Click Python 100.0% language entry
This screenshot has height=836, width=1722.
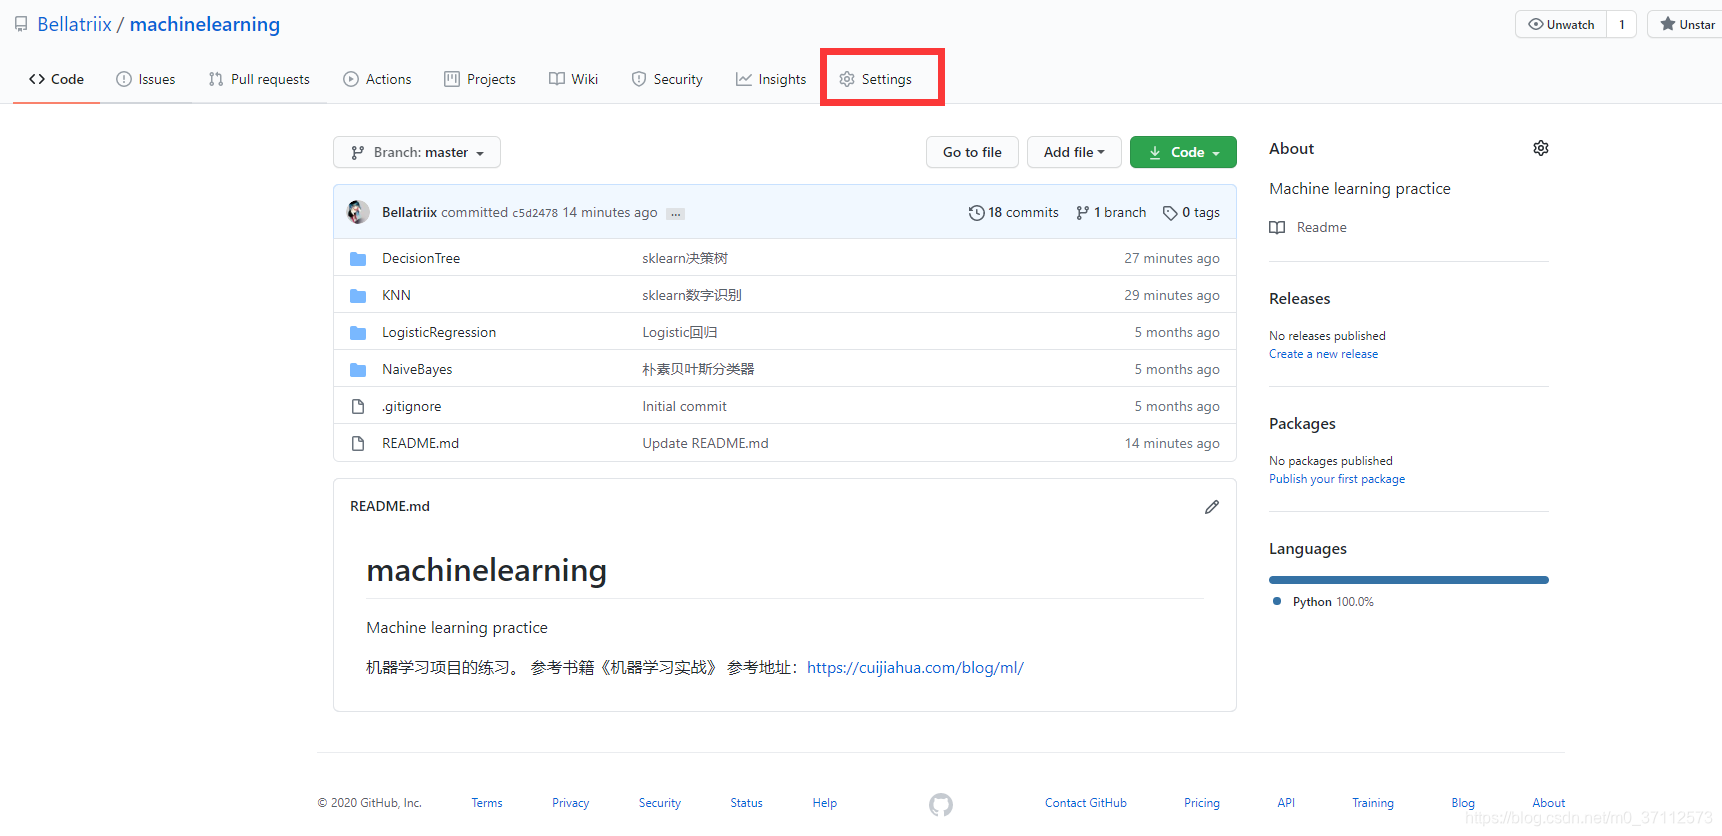click(1323, 601)
